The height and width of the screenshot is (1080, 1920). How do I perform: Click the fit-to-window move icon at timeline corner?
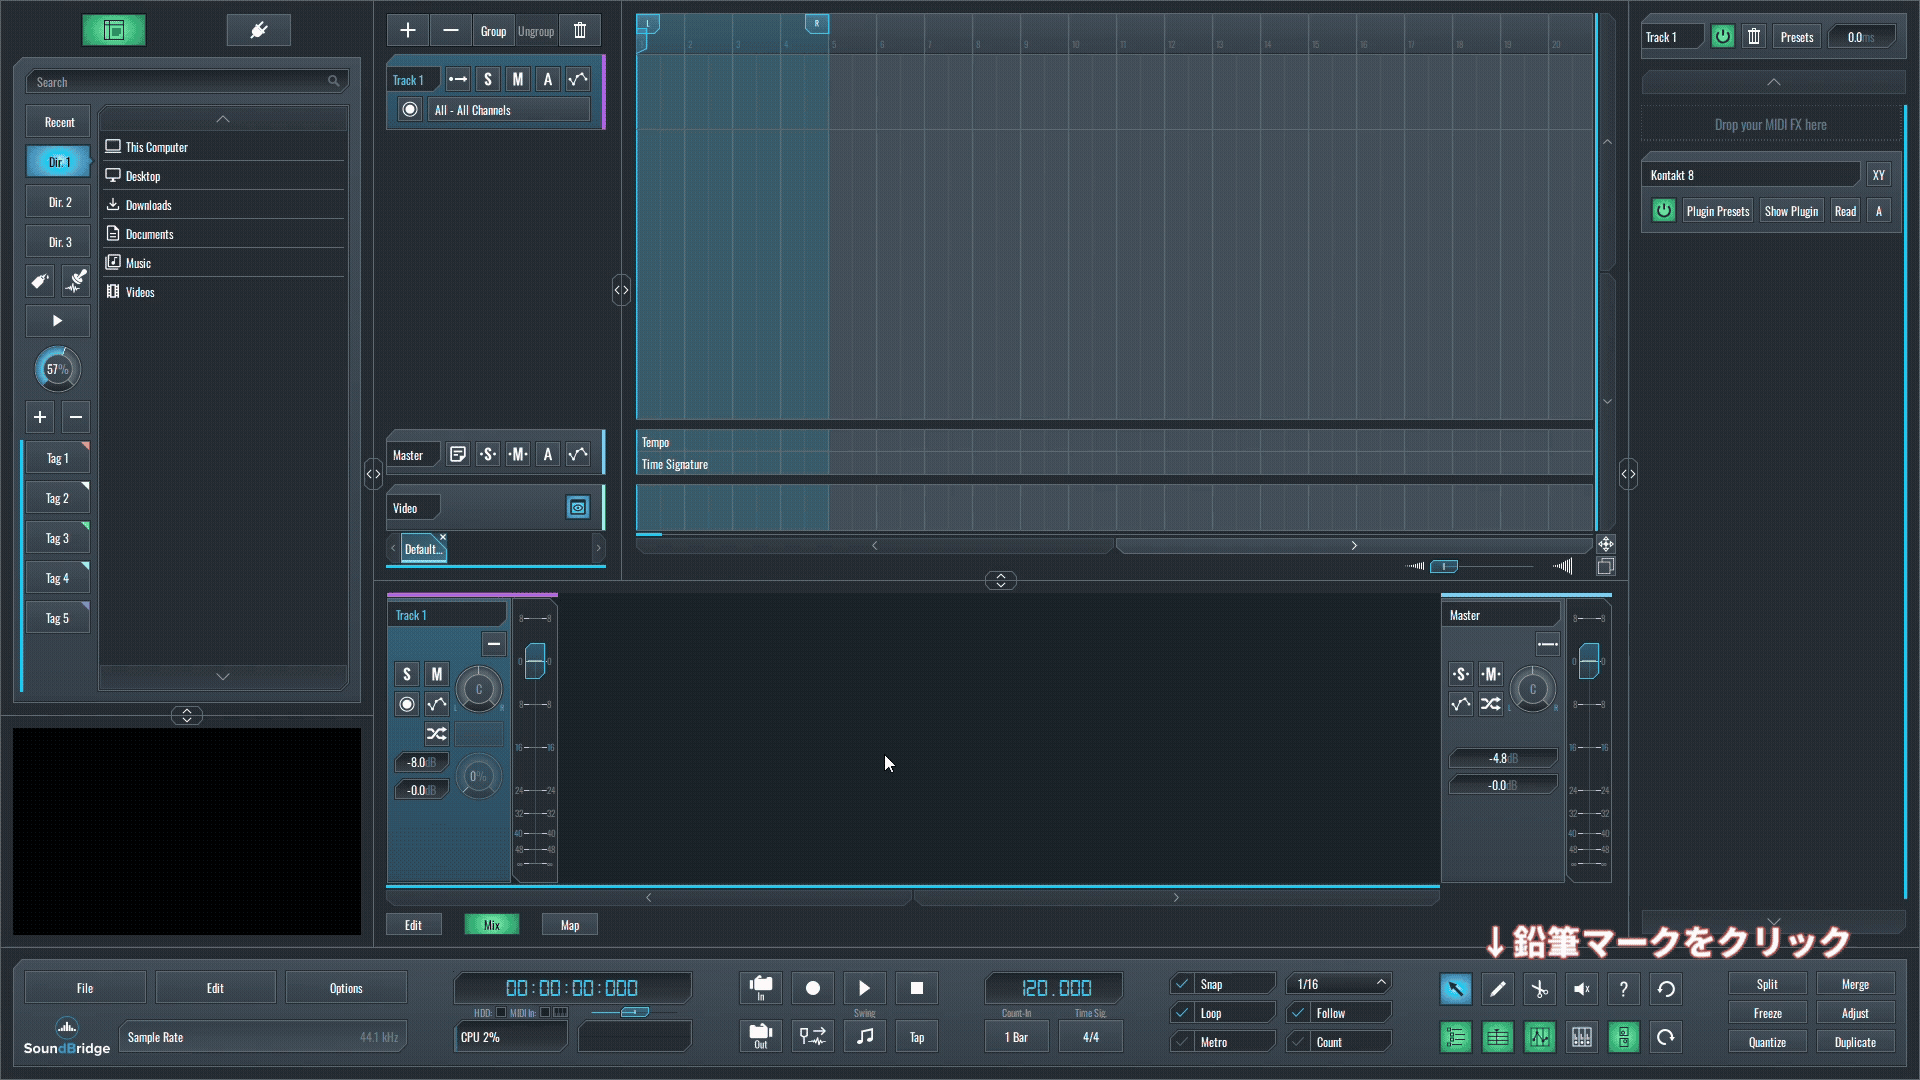1605,544
